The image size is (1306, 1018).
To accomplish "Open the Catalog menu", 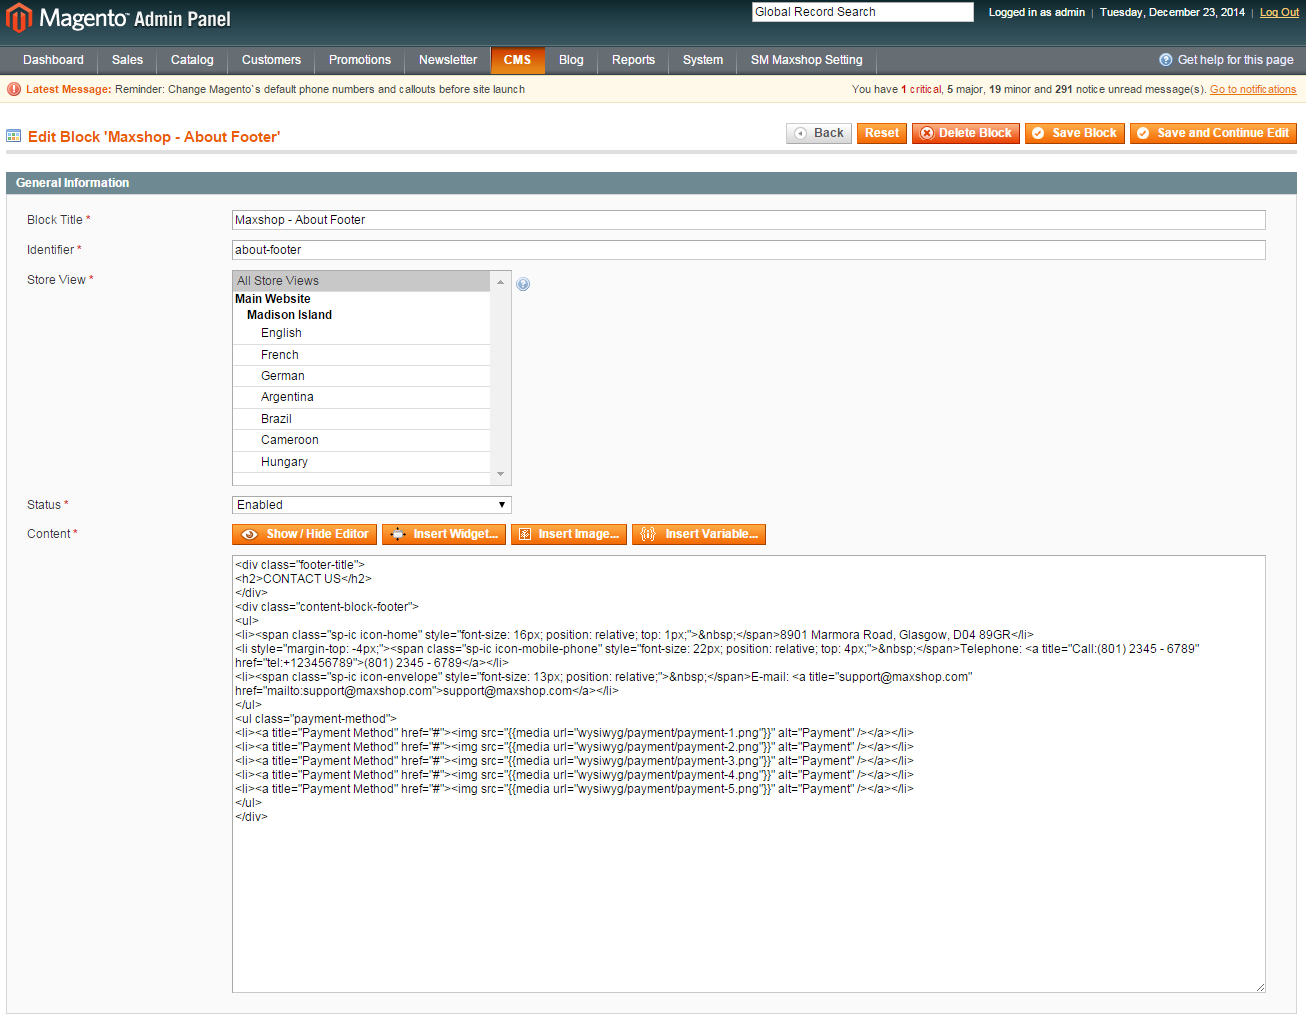I will (x=192, y=60).
